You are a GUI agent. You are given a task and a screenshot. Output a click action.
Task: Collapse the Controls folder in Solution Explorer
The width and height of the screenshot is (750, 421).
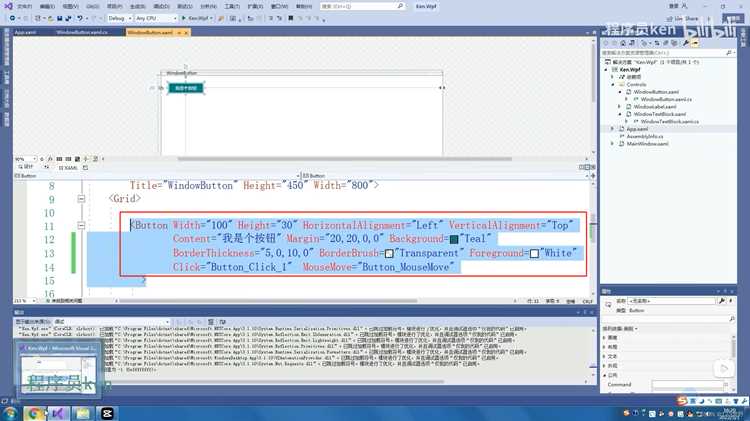613,84
